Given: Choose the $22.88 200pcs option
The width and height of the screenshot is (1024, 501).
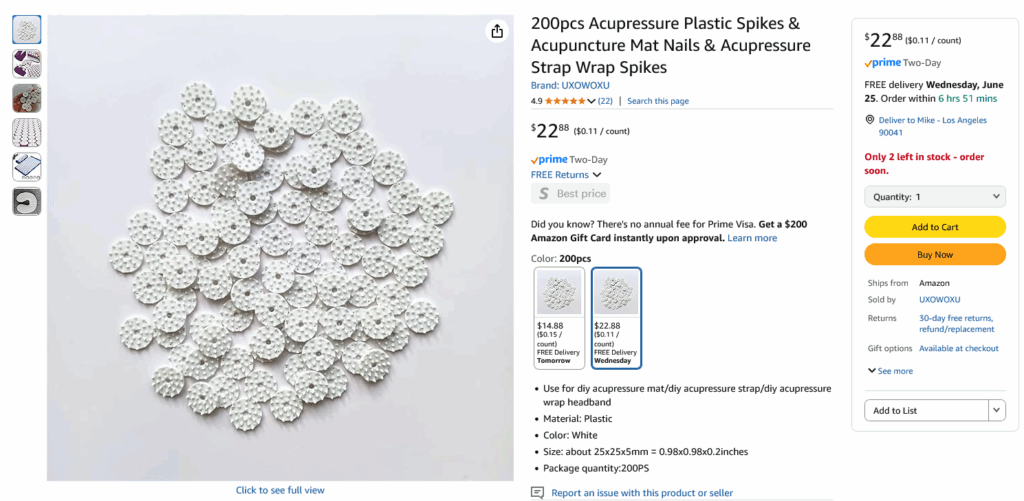Looking at the screenshot, I should (616, 318).
